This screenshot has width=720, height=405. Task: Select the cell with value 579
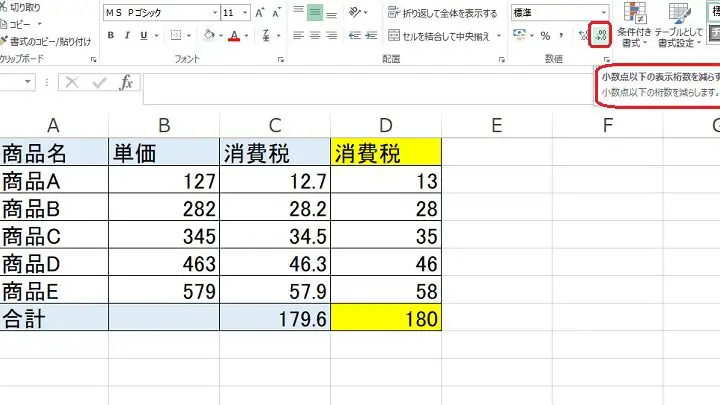pyautogui.click(x=164, y=290)
